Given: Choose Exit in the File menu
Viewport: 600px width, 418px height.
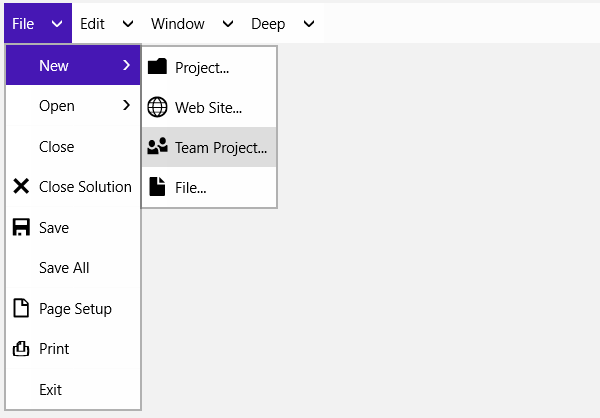Looking at the screenshot, I should (x=50, y=390).
